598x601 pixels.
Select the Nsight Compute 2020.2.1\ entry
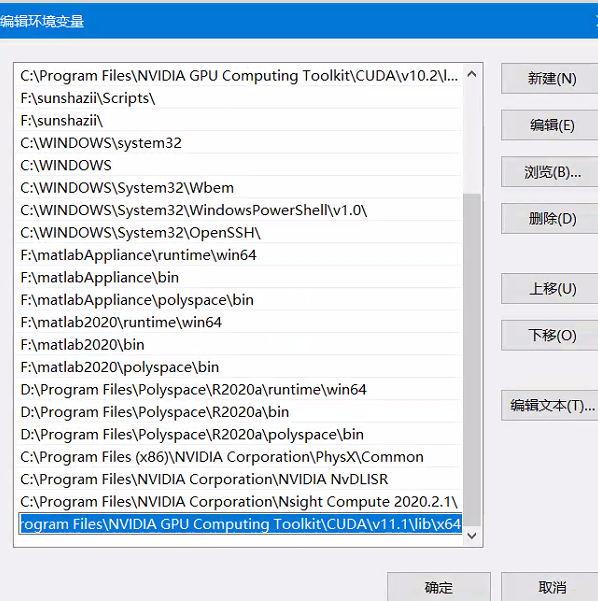pos(238,502)
